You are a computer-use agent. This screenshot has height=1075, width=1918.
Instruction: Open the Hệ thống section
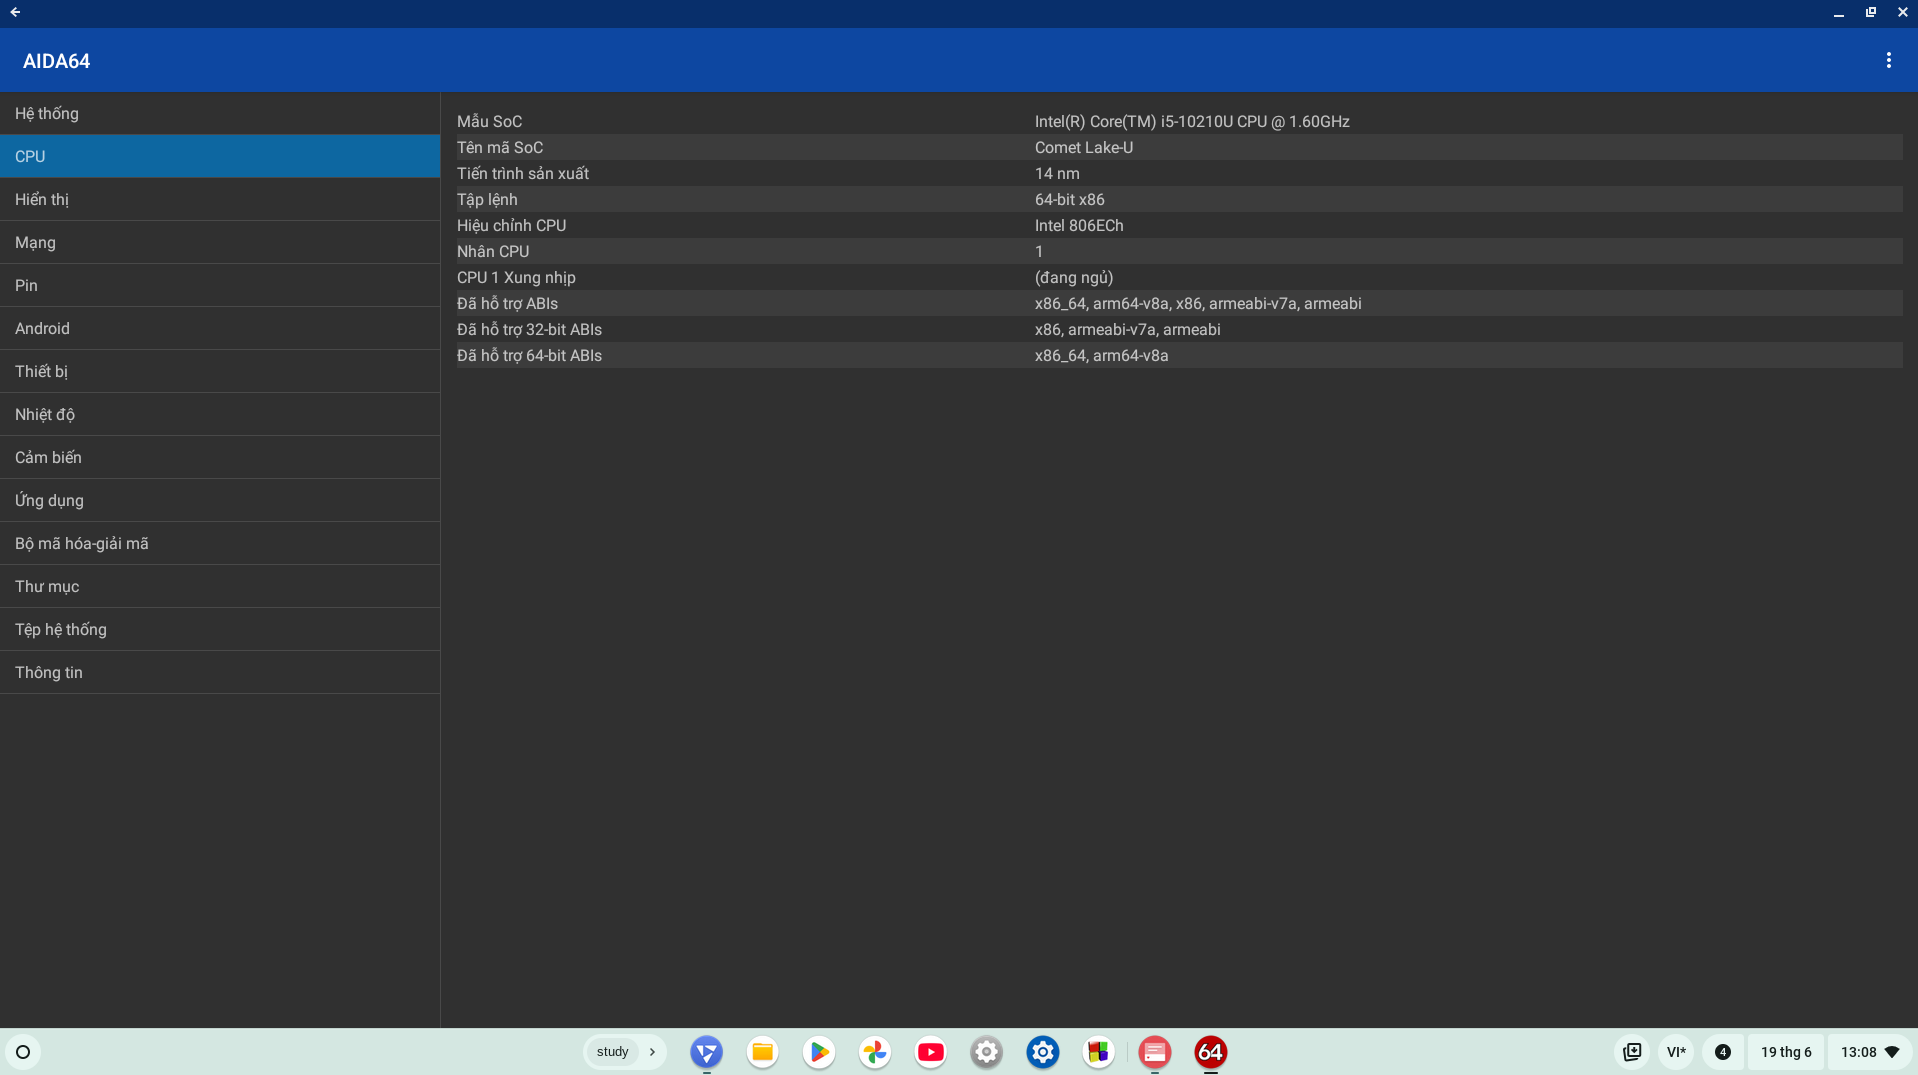(x=220, y=114)
